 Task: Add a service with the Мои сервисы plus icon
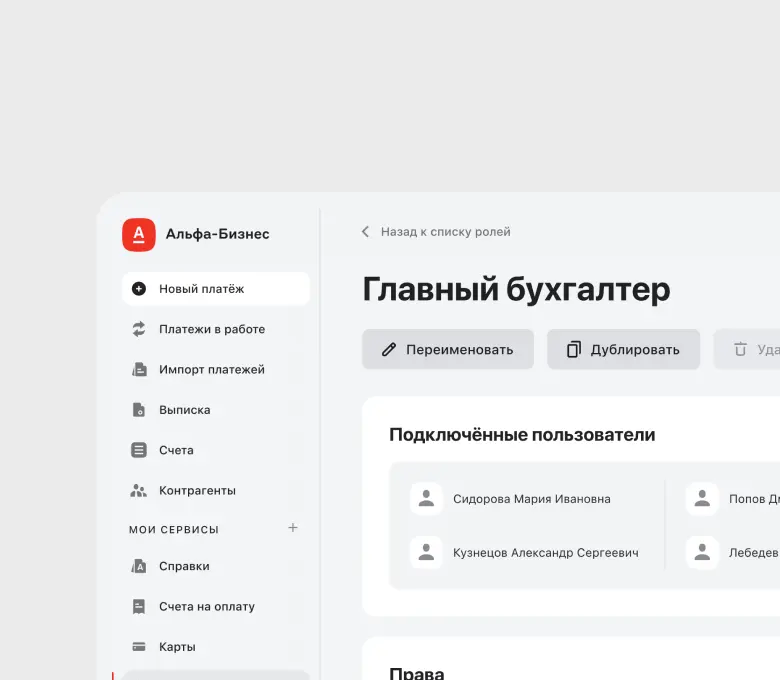point(293,528)
